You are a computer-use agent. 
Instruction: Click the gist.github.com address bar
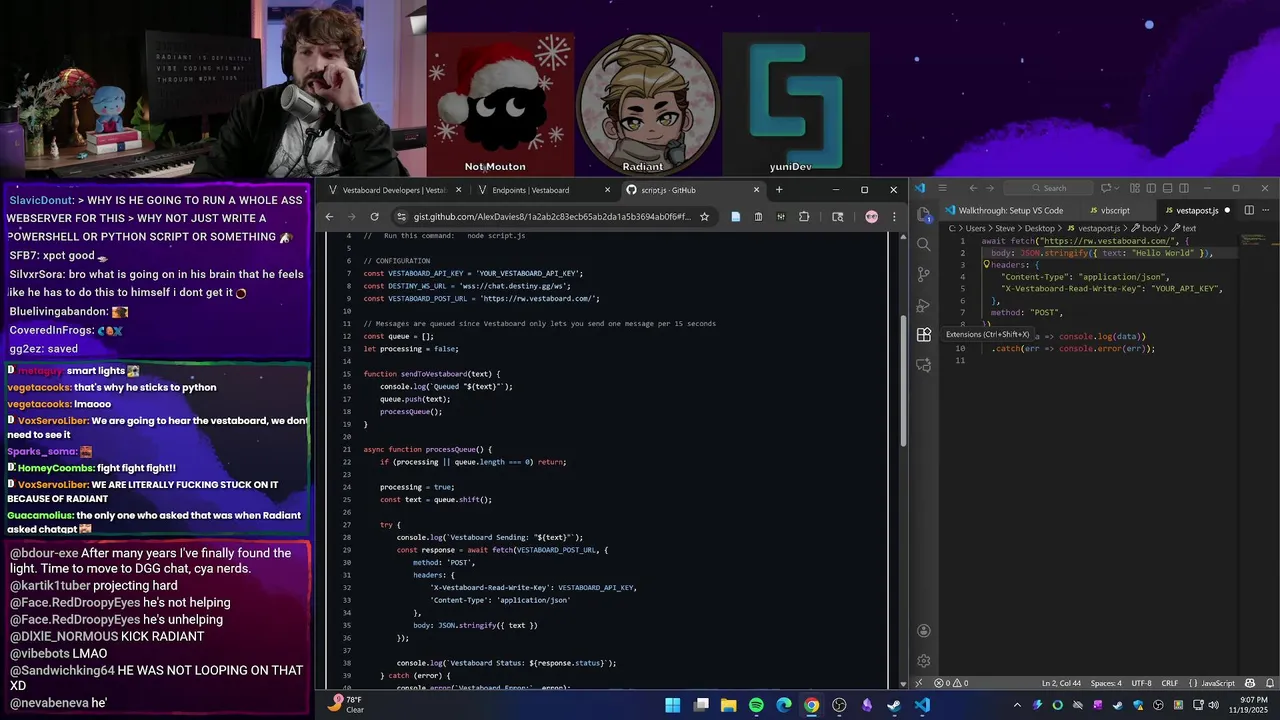click(552, 217)
